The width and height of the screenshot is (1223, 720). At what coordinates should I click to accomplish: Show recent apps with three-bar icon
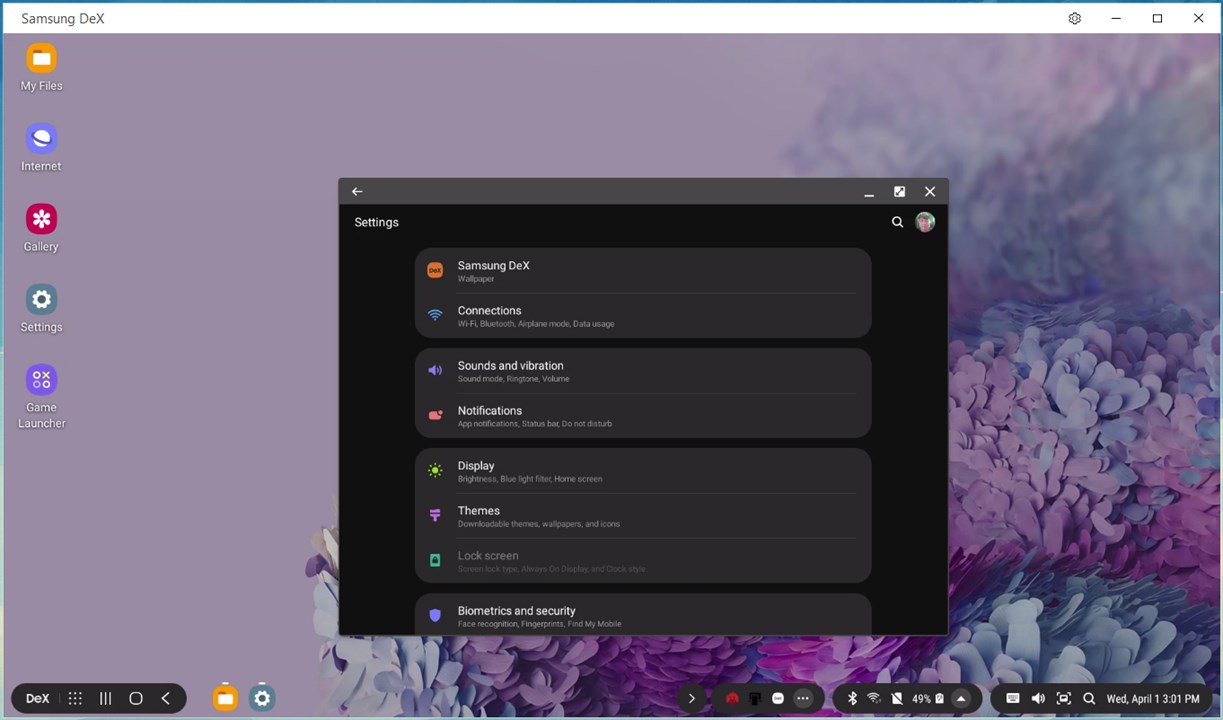tap(105, 699)
